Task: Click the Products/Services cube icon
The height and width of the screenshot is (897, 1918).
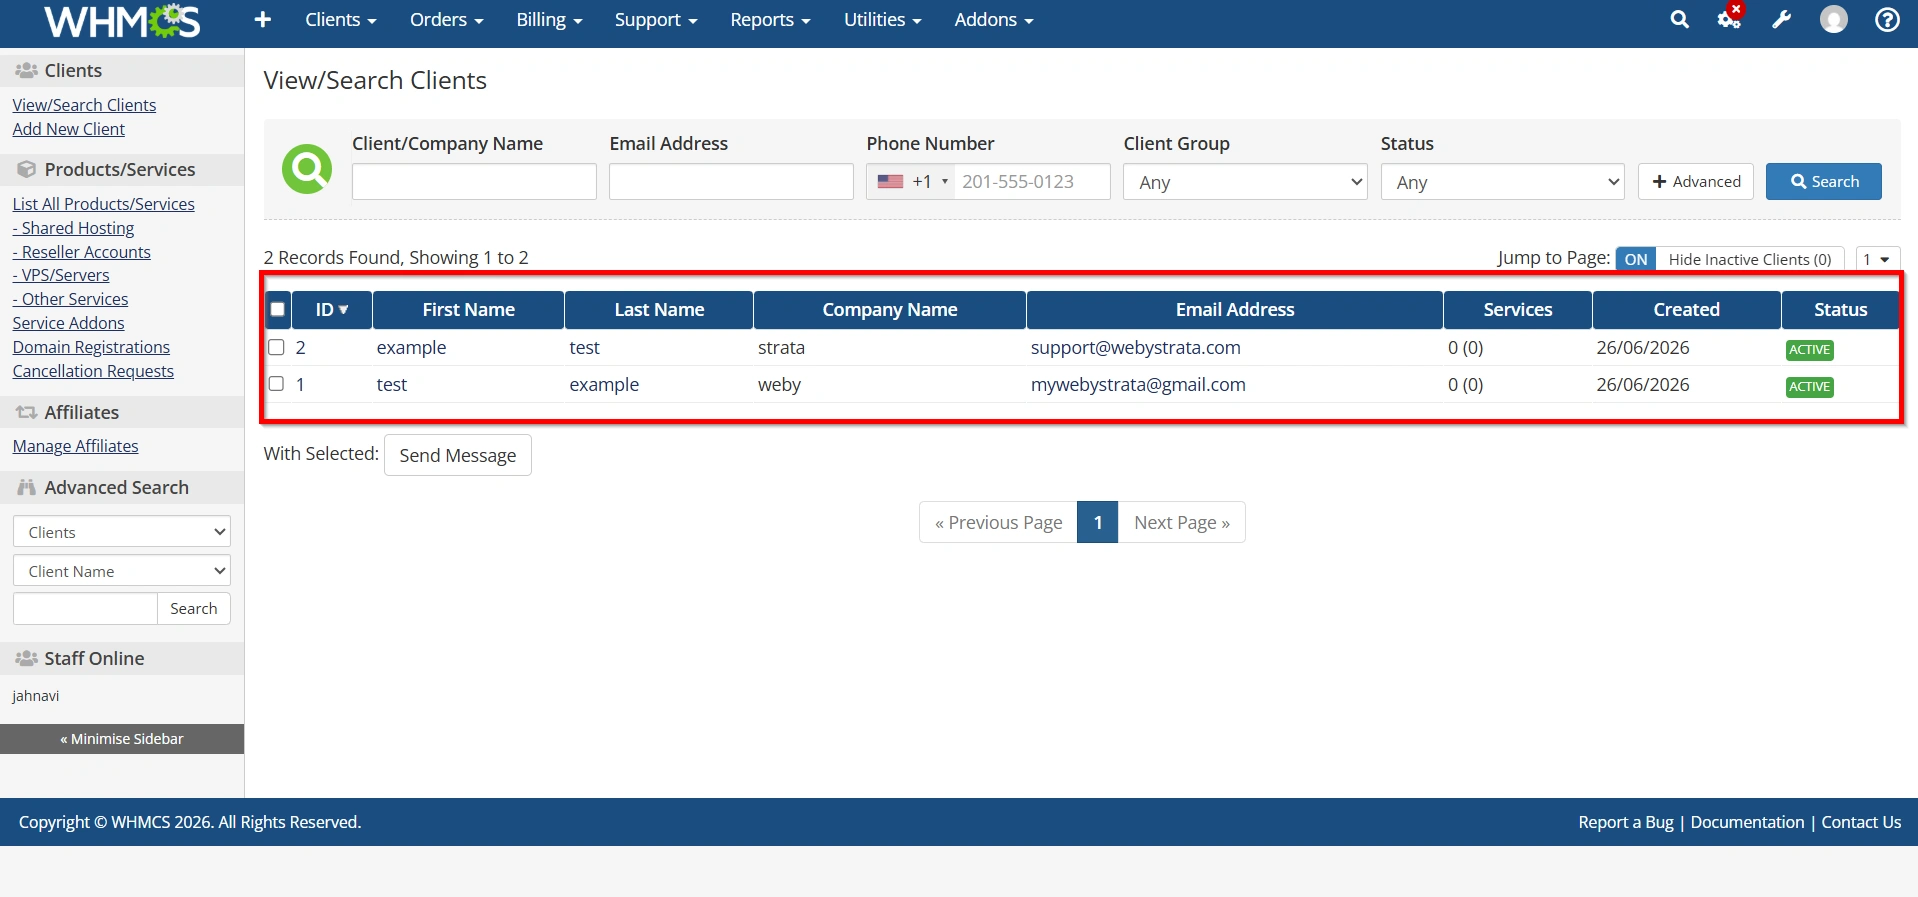Action: [x=27, y=170]
